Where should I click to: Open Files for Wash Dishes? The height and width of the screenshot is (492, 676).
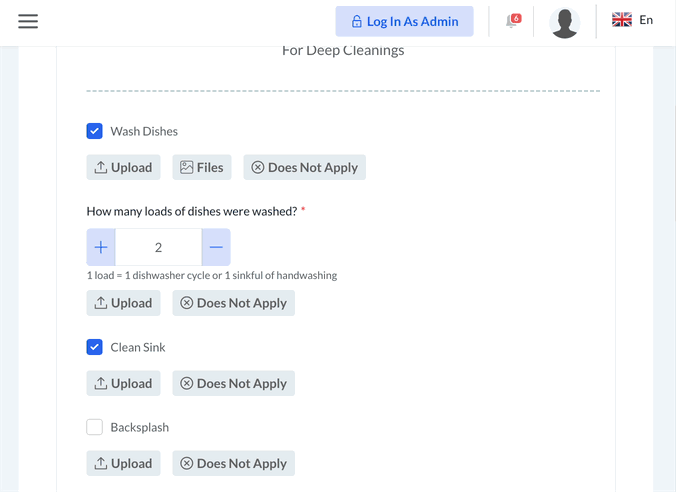(202, 168)
